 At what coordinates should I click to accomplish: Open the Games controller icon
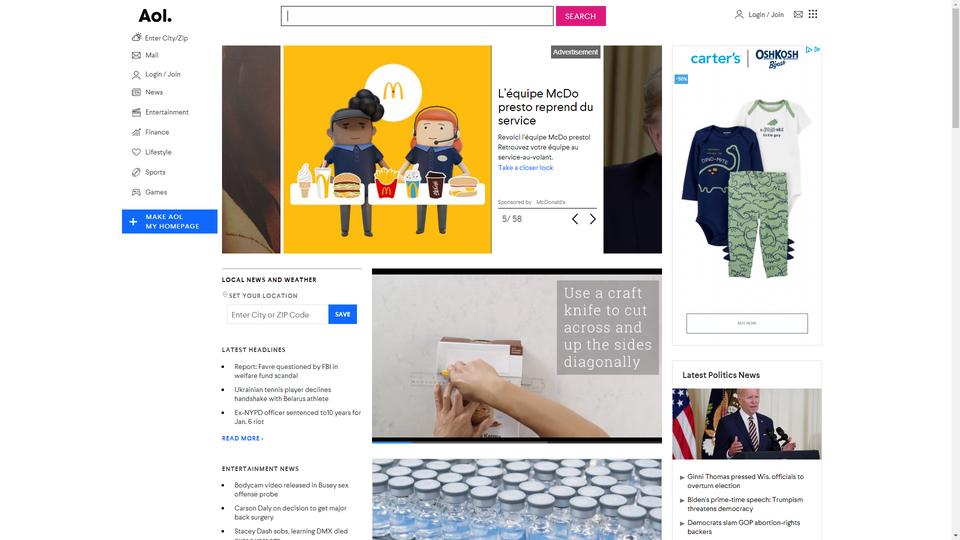[x=136, y=192]
